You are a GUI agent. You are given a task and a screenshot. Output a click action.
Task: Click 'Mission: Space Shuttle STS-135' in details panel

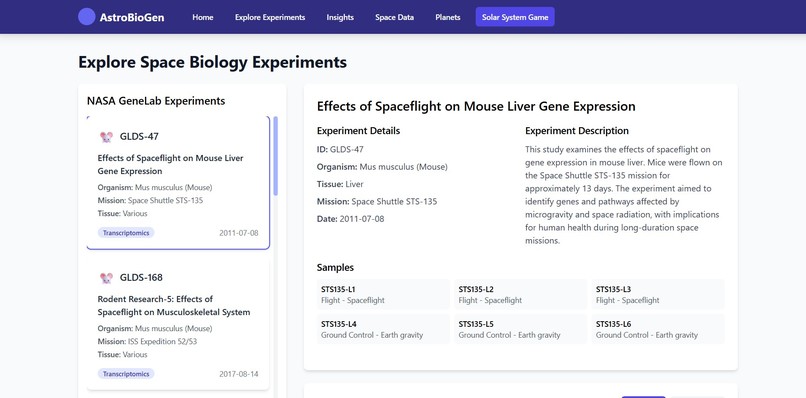coord(377,202)
